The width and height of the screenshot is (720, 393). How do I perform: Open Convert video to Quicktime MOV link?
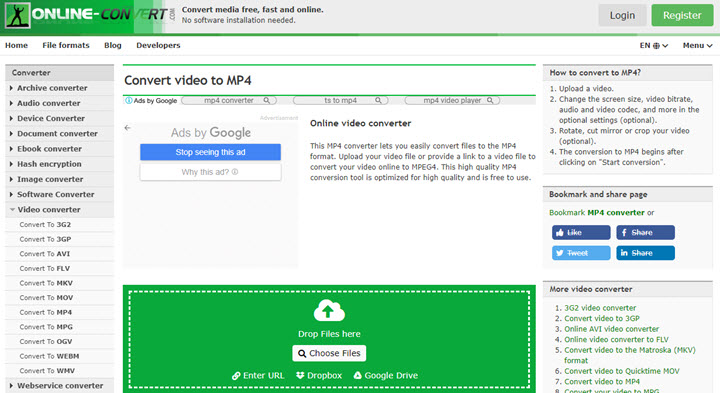622,371
